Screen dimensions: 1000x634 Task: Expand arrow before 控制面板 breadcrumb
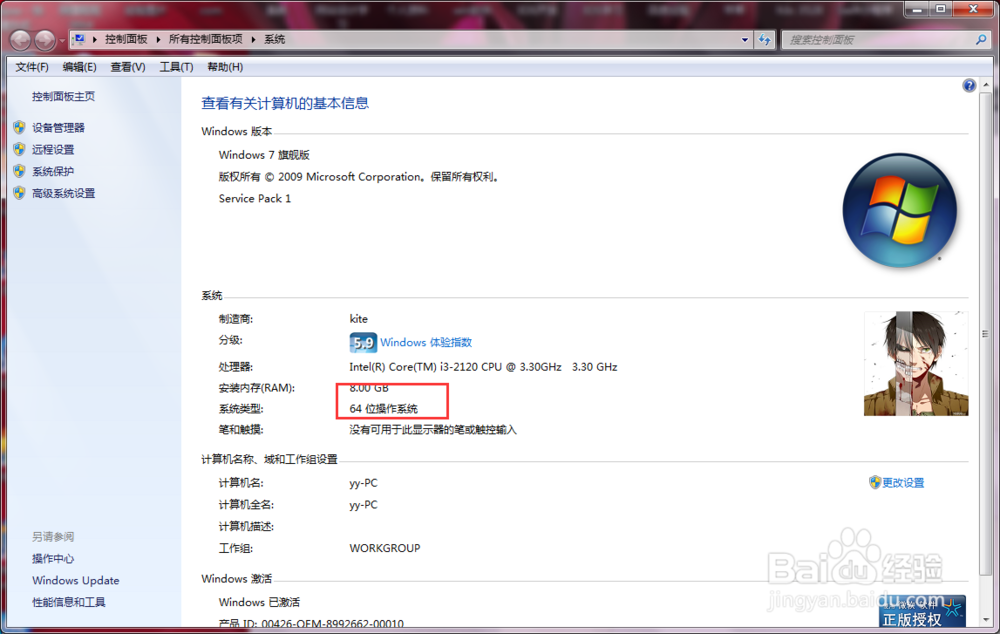point(94,40)
